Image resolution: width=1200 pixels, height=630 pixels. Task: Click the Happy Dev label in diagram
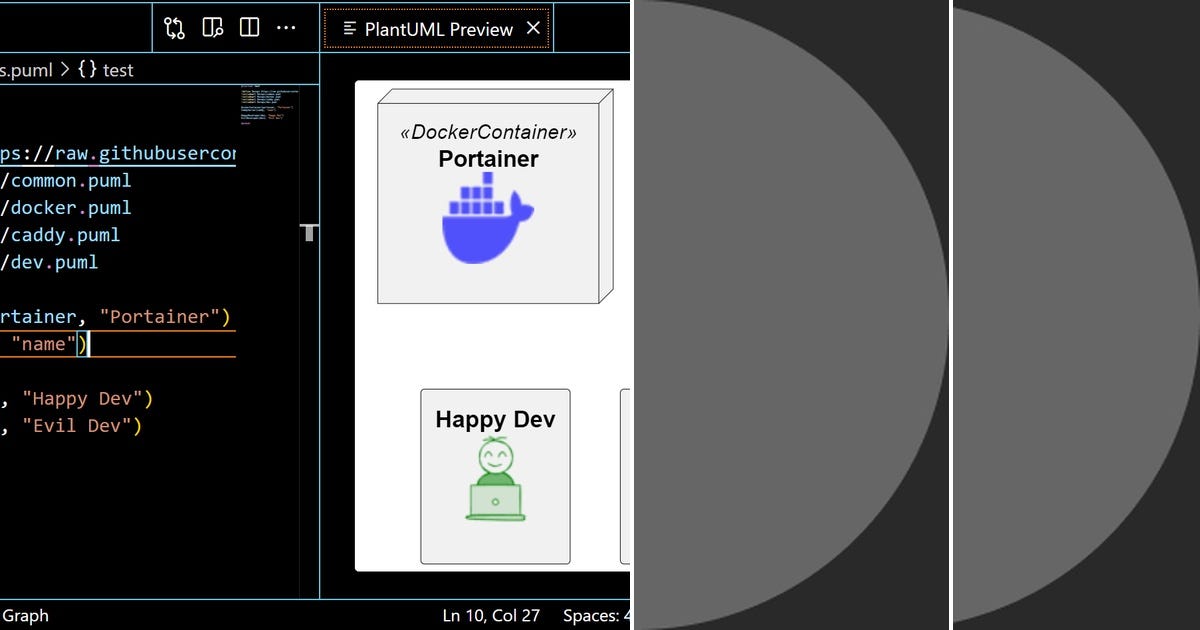[495, 419]
